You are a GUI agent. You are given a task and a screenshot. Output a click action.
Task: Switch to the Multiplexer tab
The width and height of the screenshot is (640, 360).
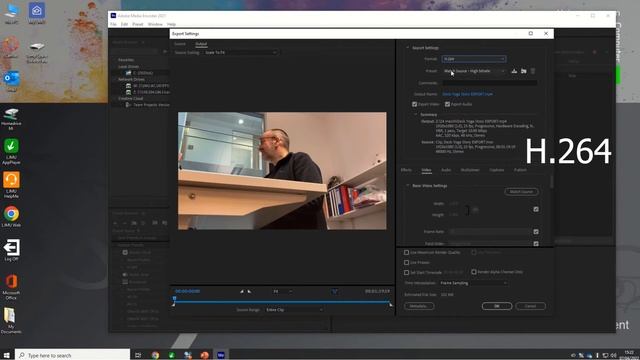pyautogui.click(x=470, y=170)
